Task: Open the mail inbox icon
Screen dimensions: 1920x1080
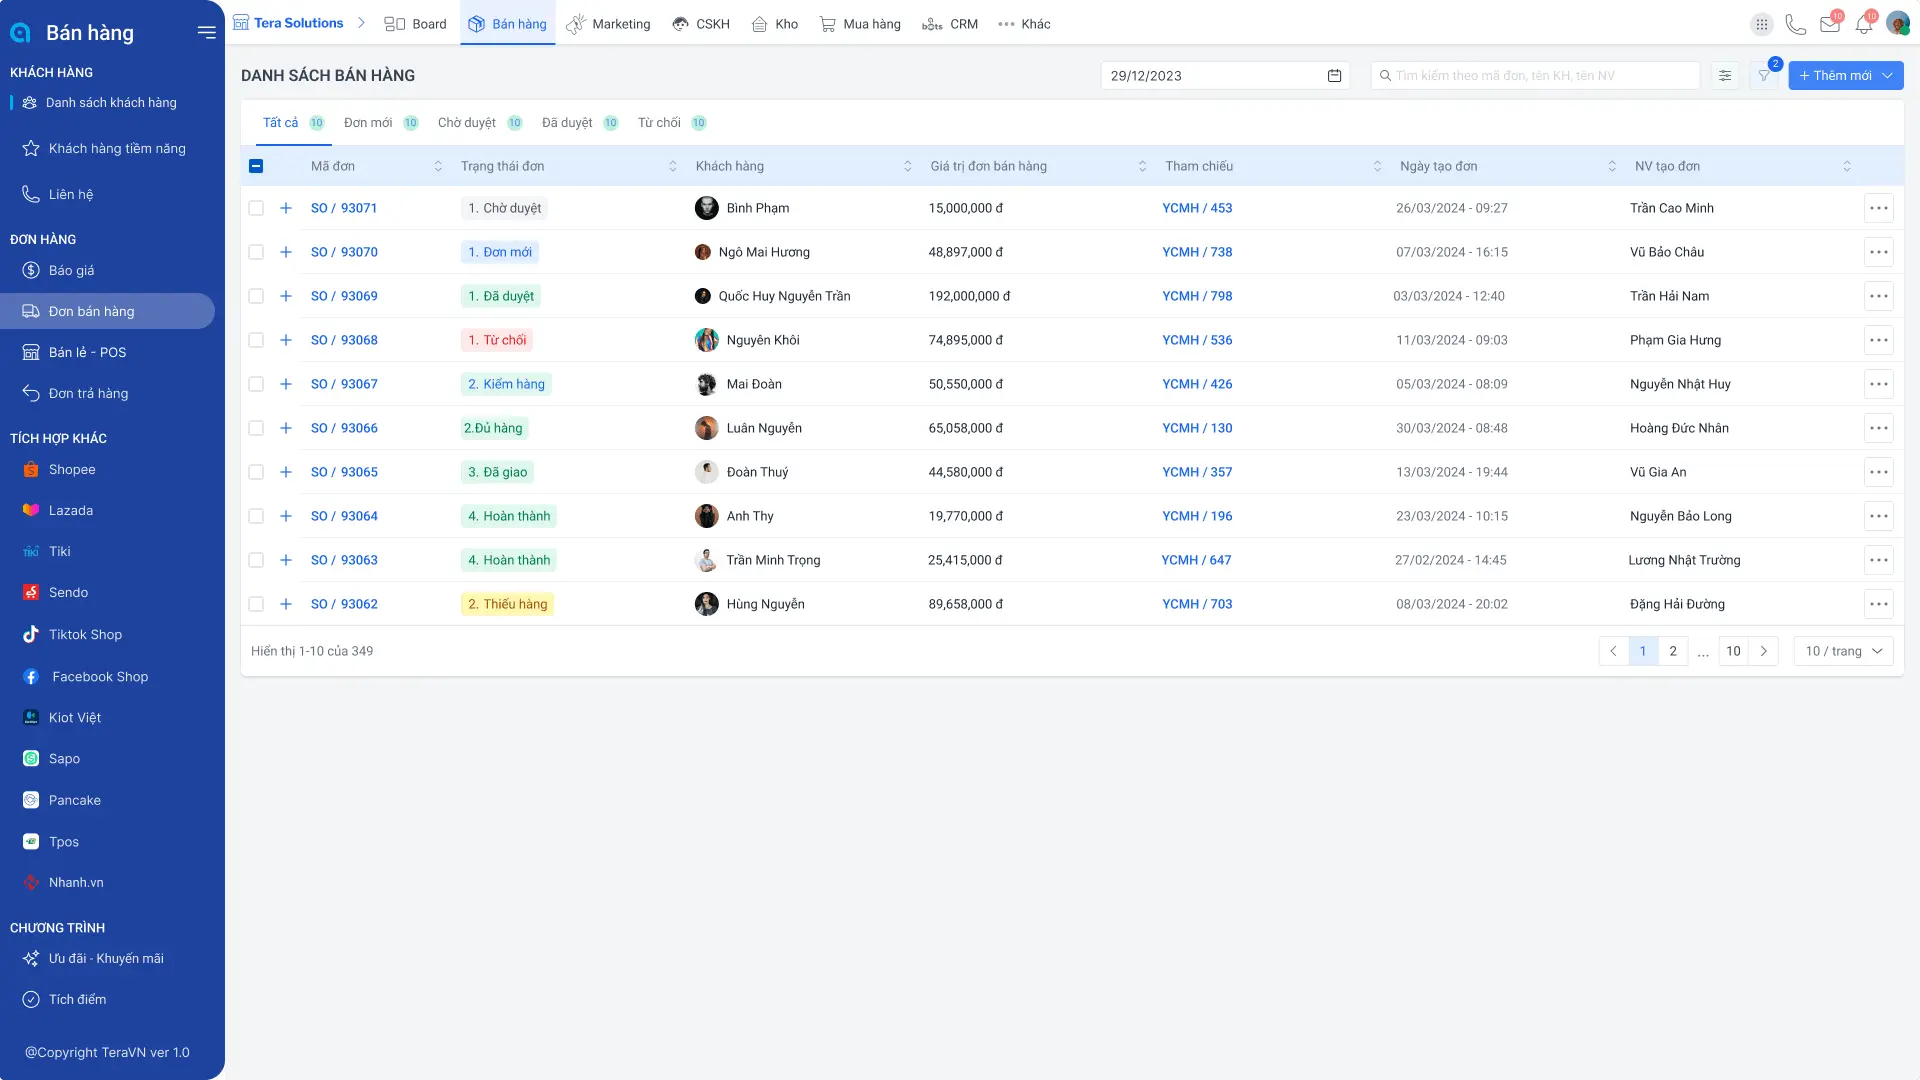Action: pos(1830,24)
